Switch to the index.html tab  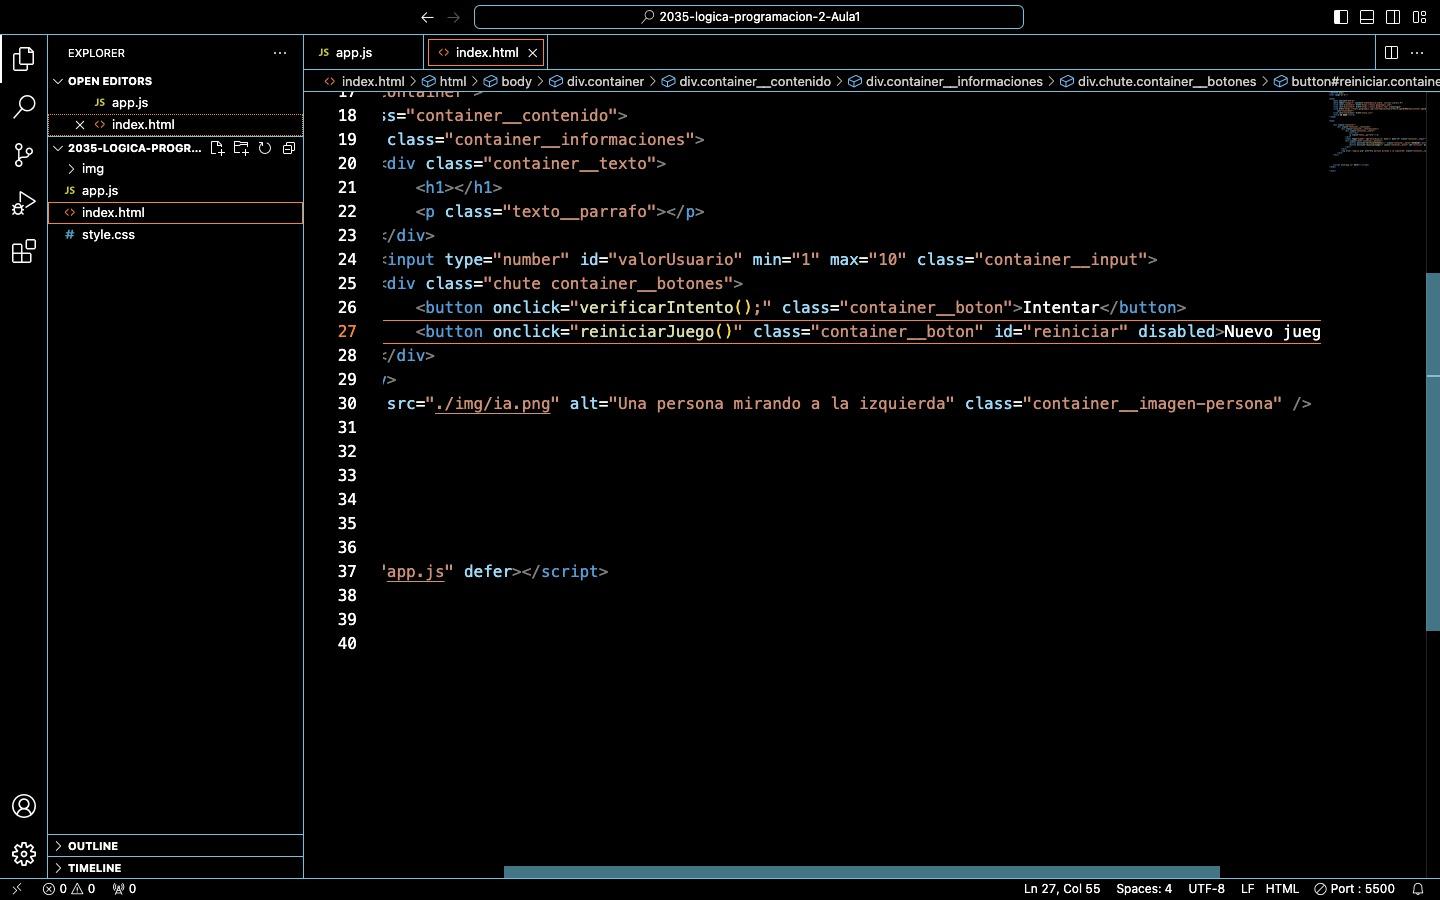pyautogui.click(x=486, y=53)
